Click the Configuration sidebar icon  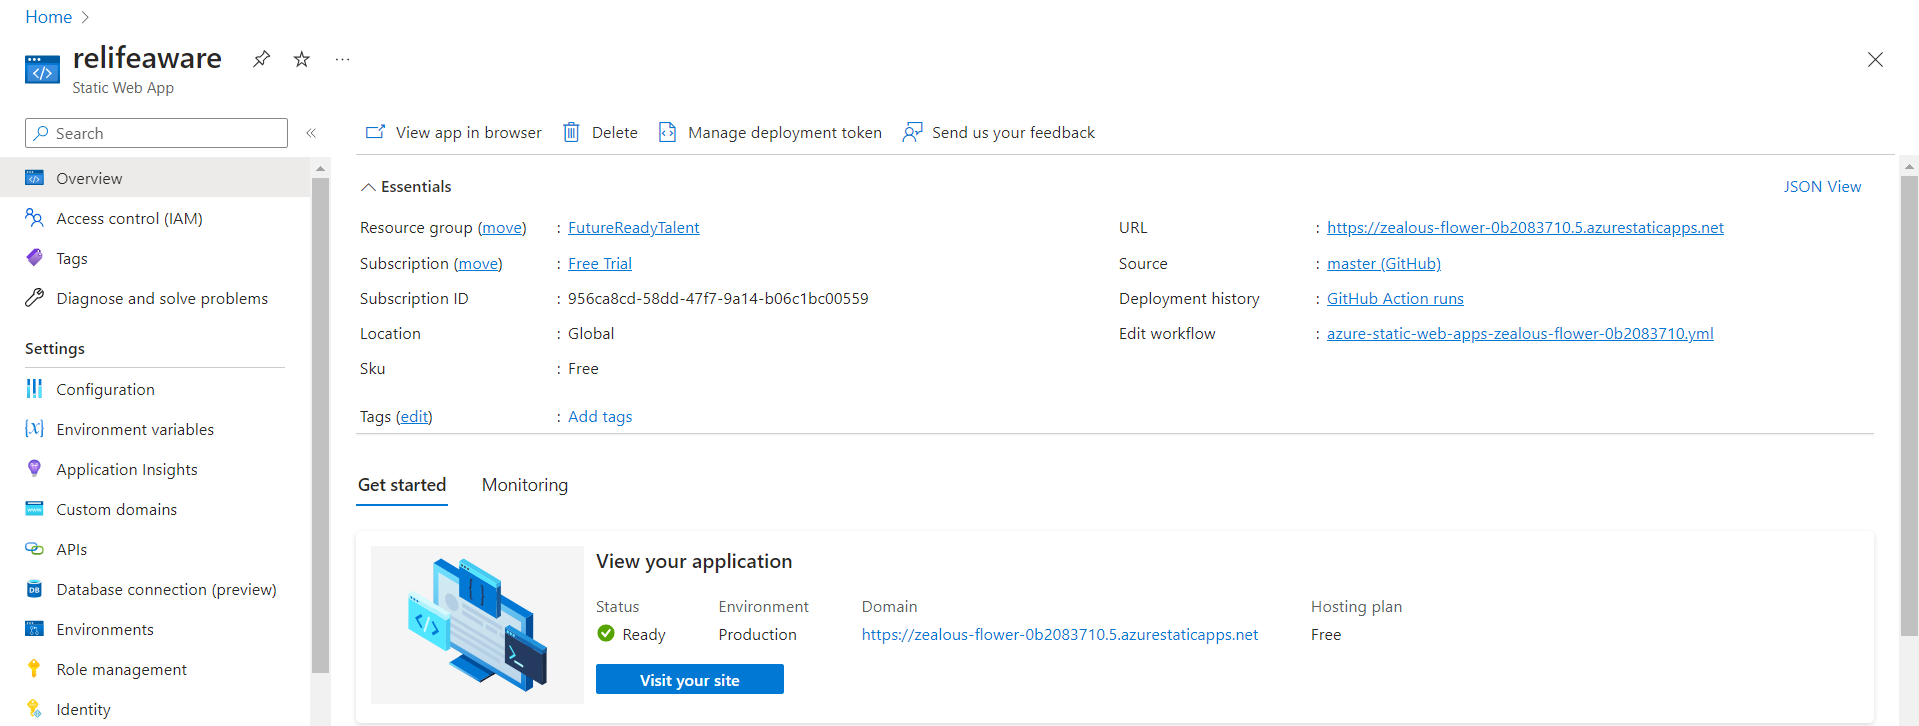(x=34, y=389)
